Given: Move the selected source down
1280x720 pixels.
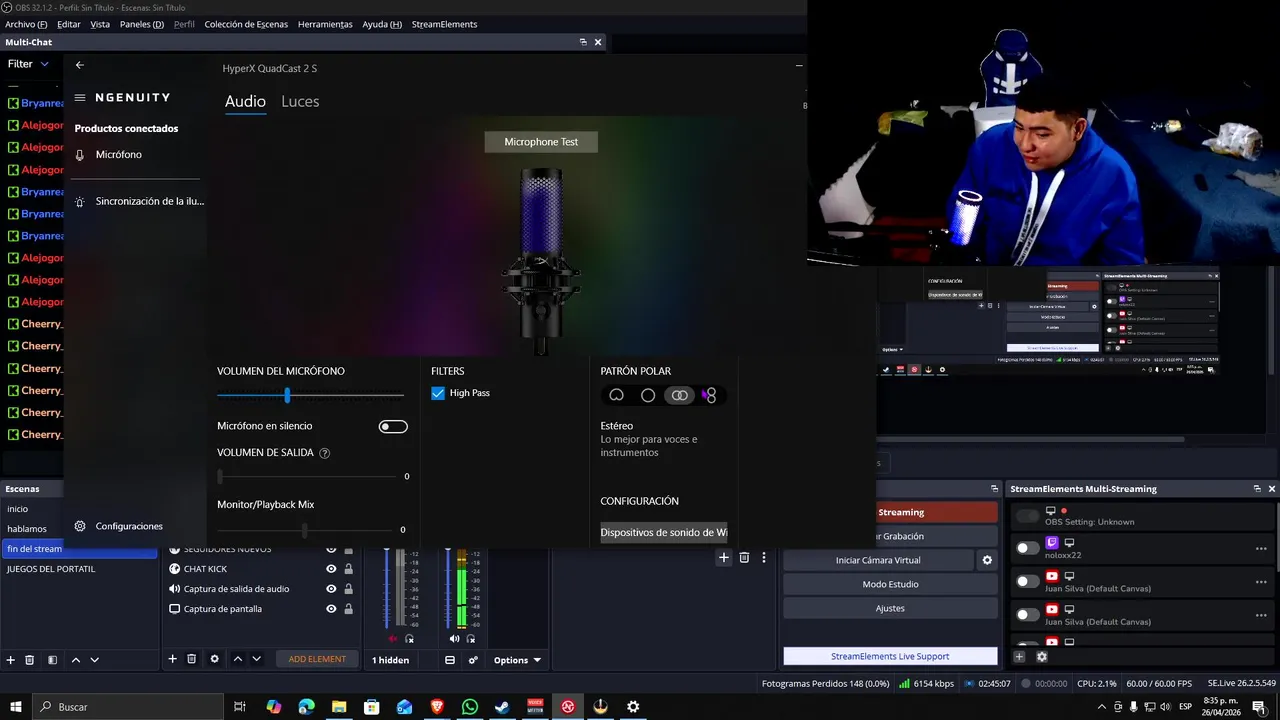Looking at the screenshot, I should point(257,659).
